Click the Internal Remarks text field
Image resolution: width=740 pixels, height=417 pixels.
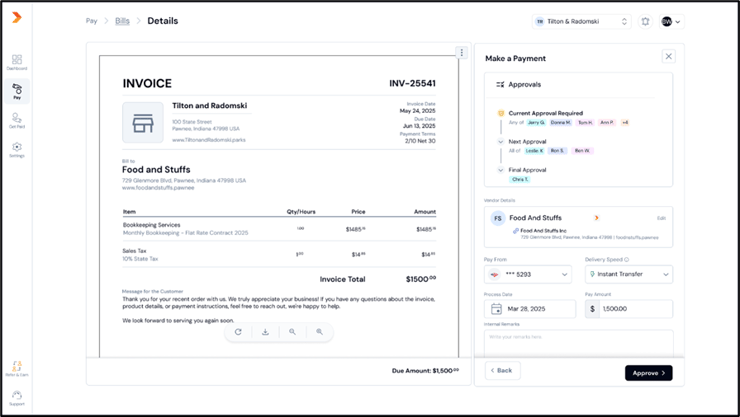(578, 340)
